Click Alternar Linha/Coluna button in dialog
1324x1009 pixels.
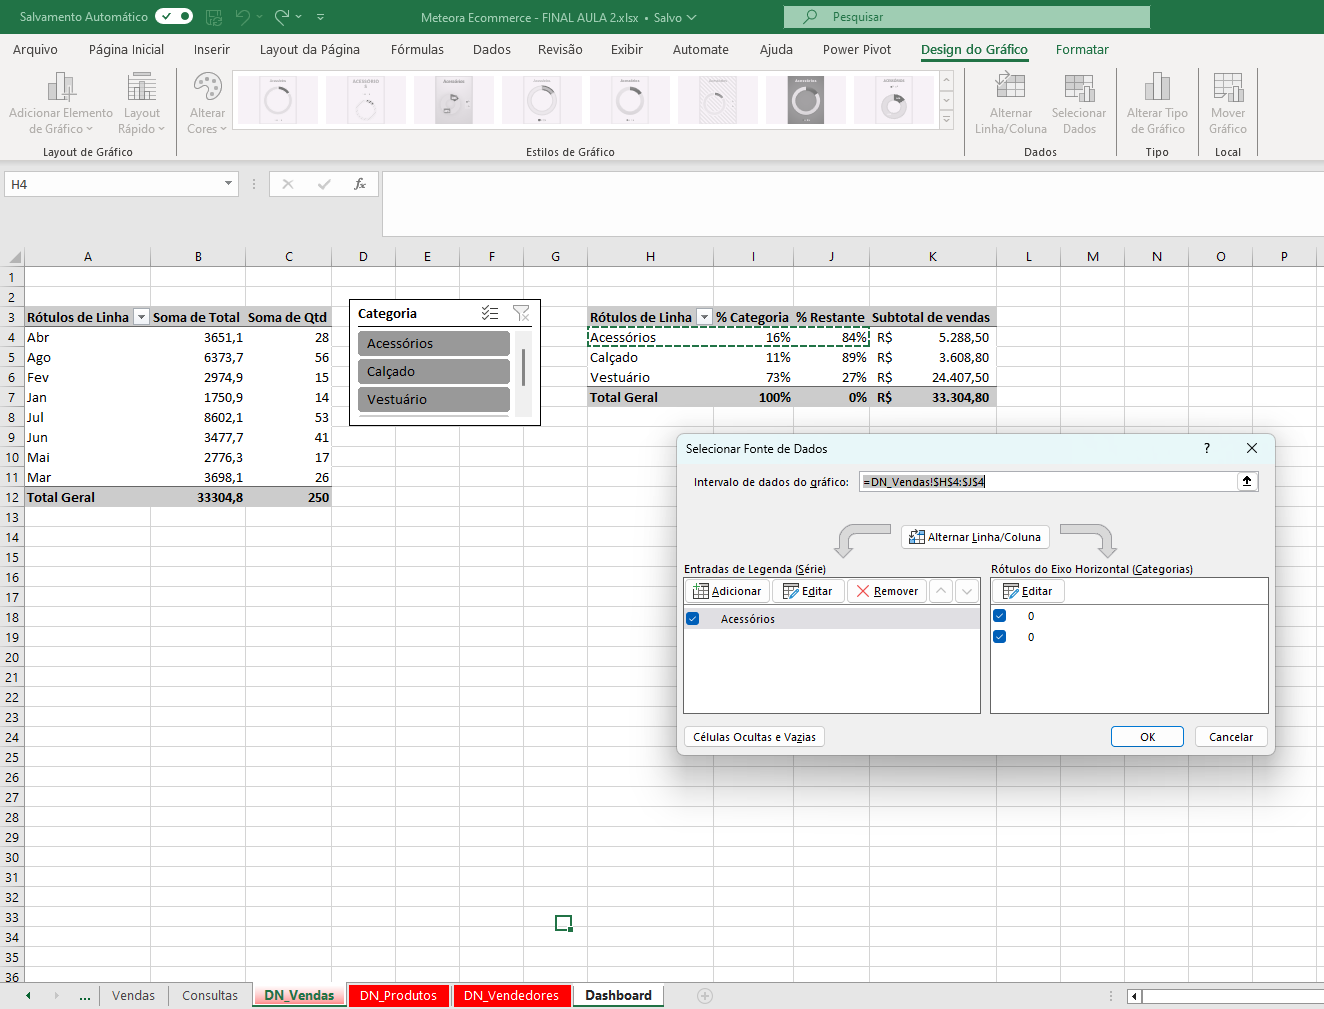[x=975, y=537]
